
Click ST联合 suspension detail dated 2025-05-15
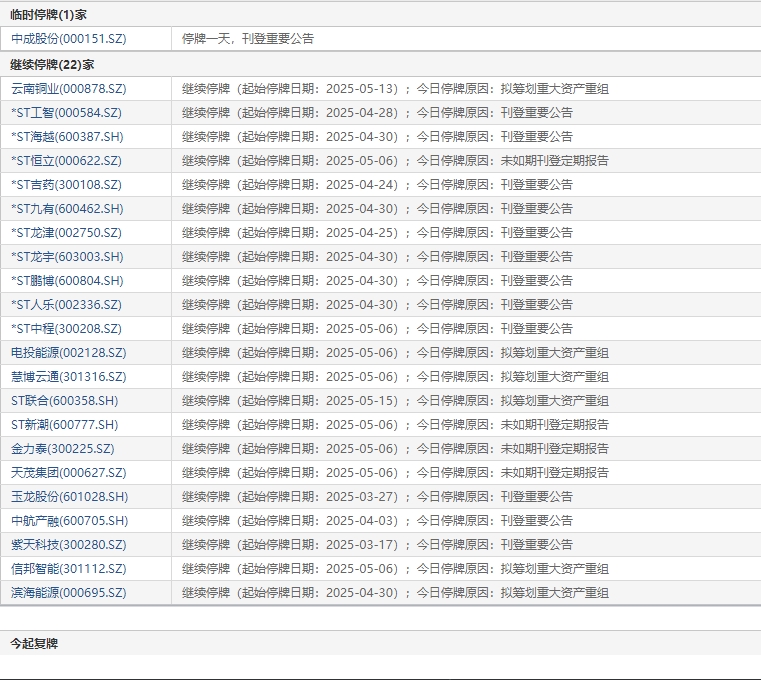pyautogui.click(x=396, y=401)
